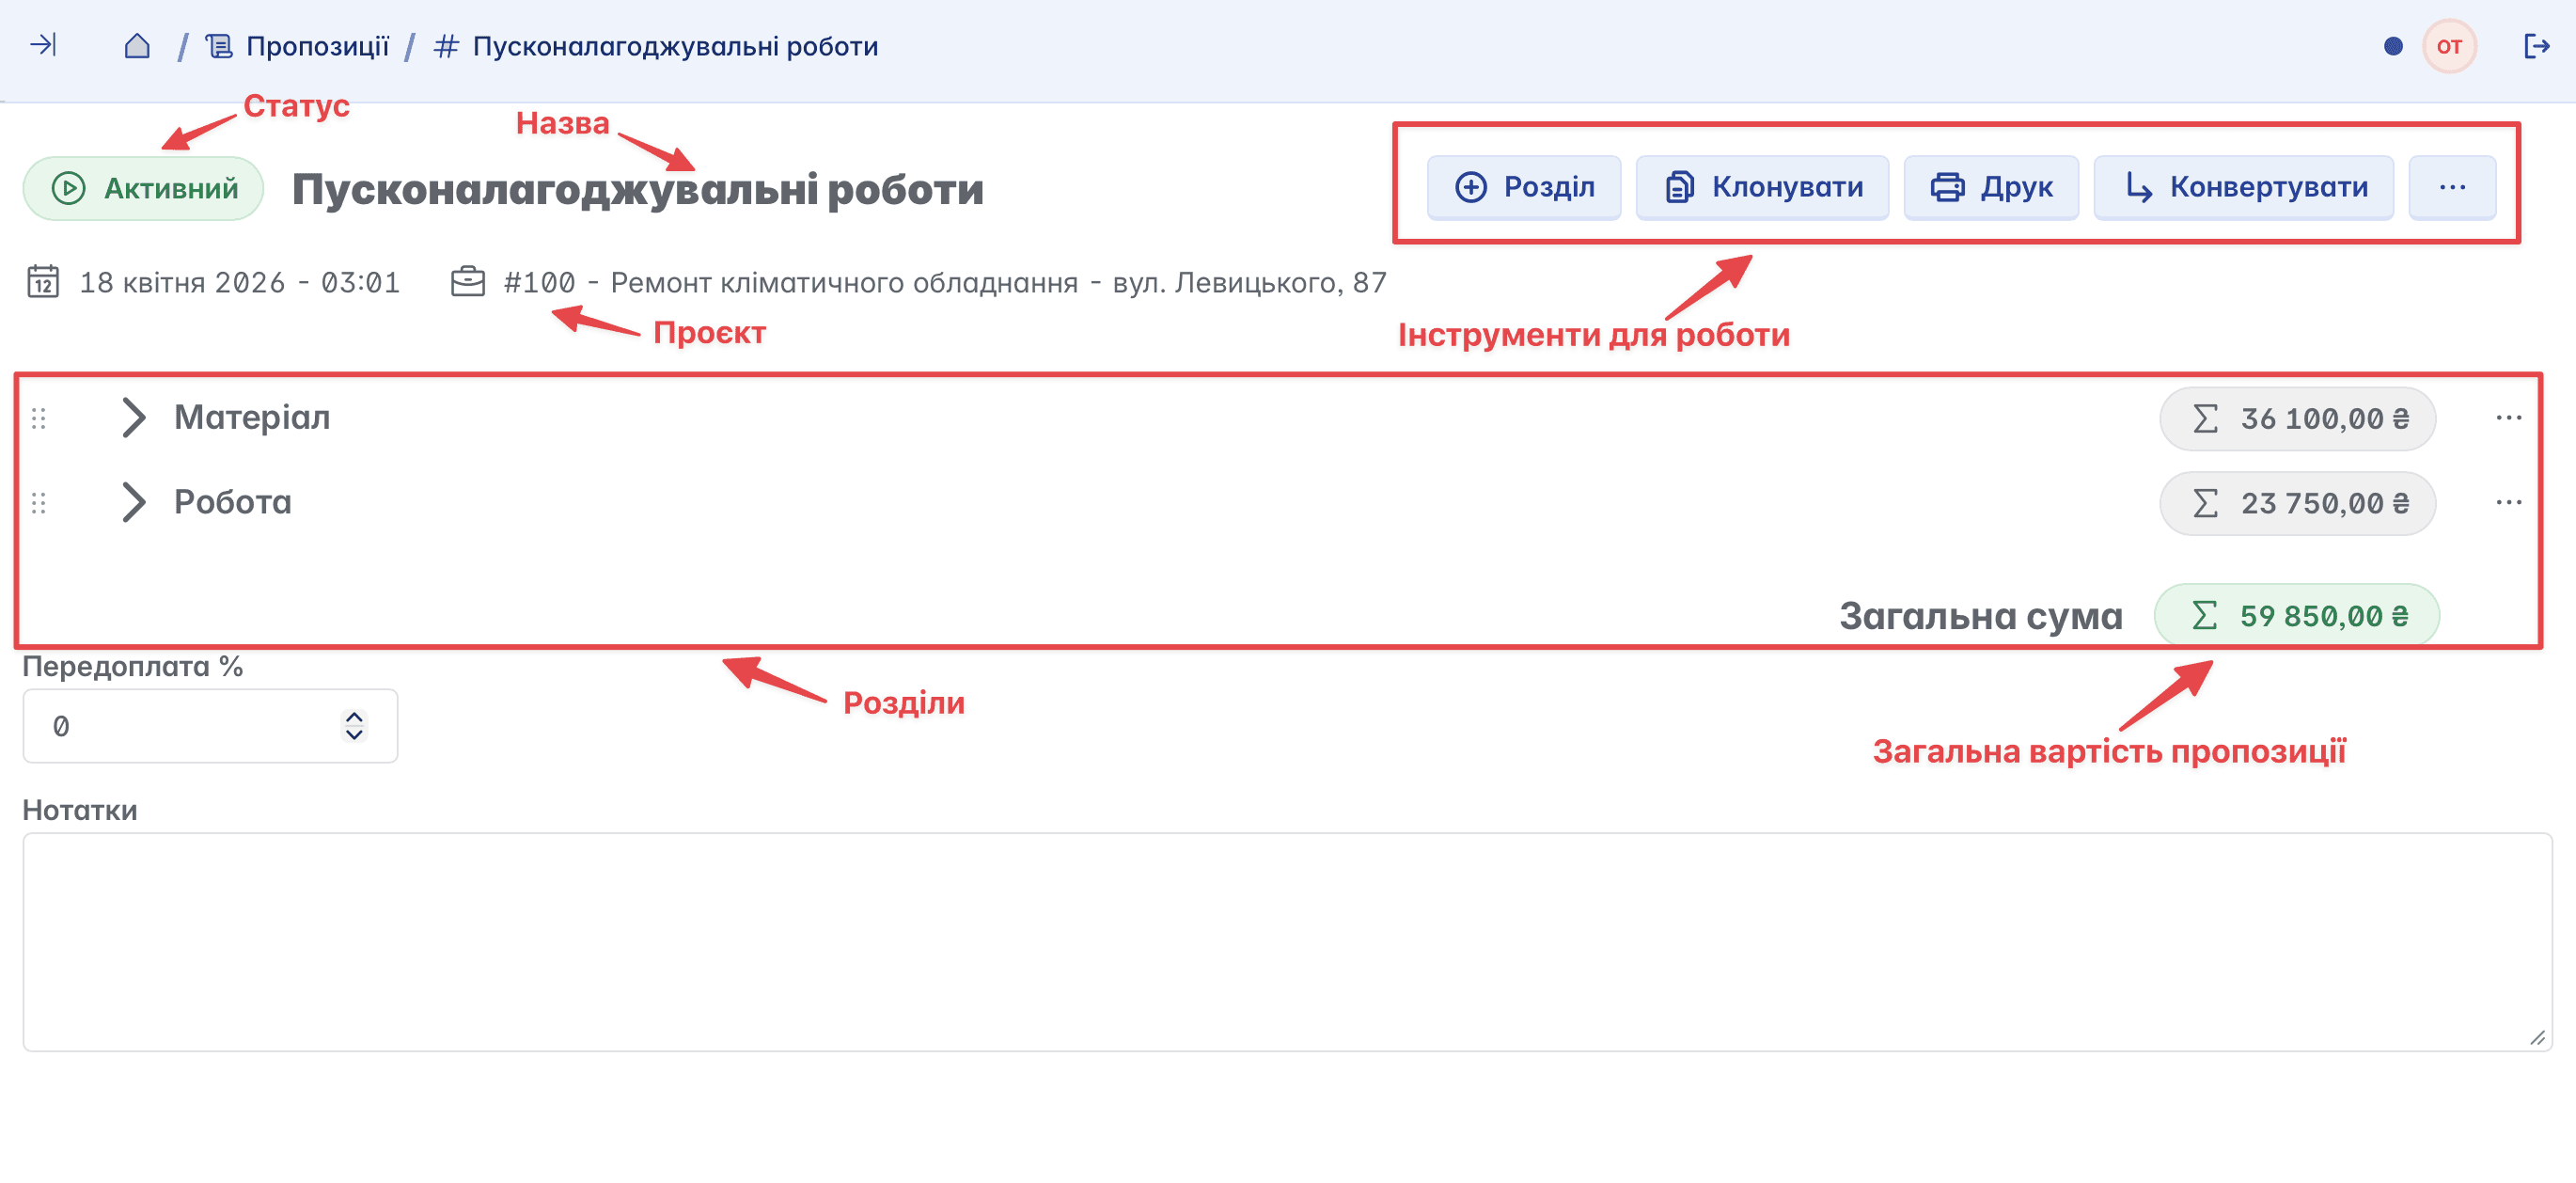Click the logout icon in header
Viewport: 2576px width, 1183px height.
point(2536,46)
